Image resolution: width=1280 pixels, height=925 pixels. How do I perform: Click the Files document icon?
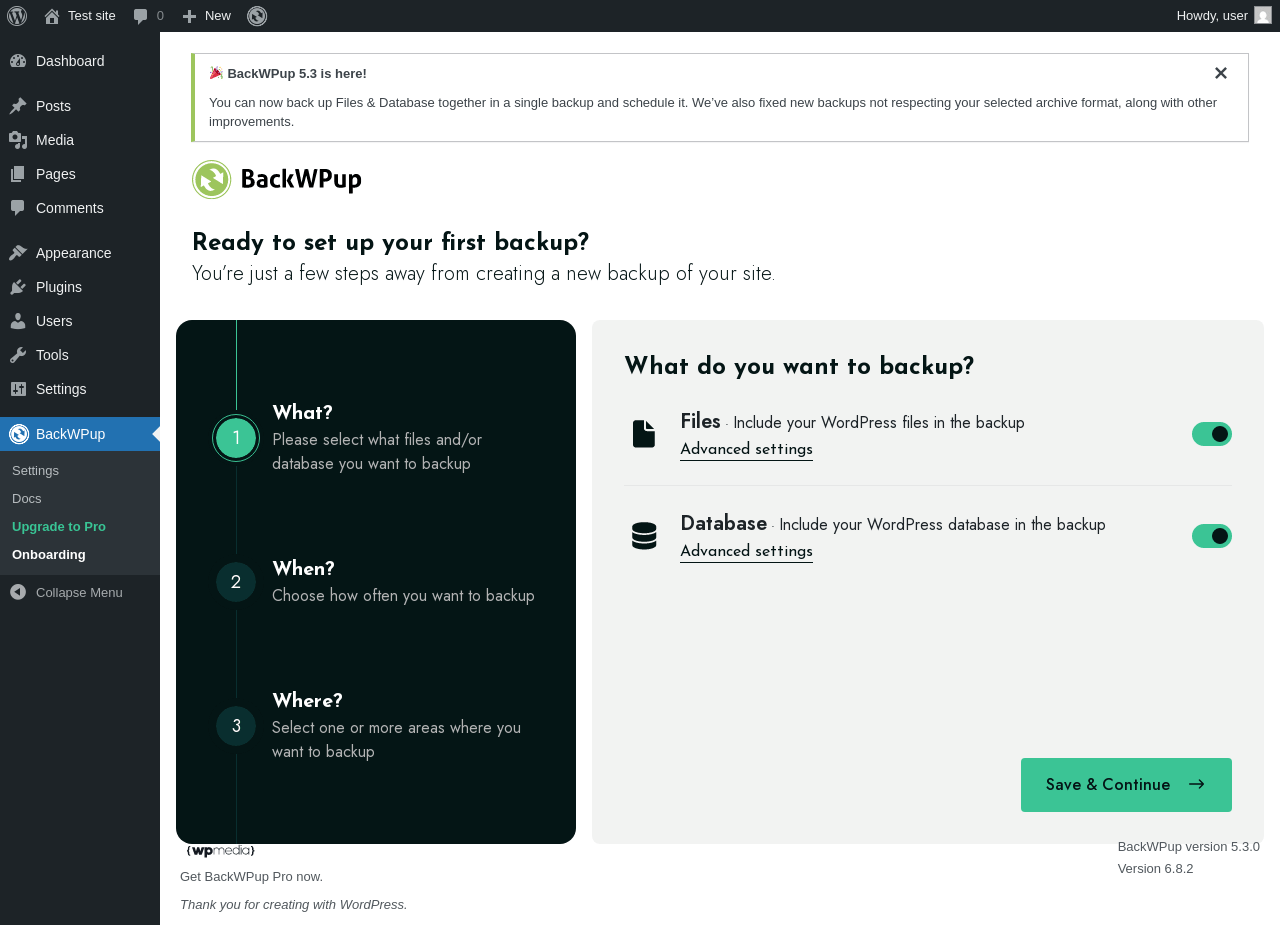coord(644,434)
